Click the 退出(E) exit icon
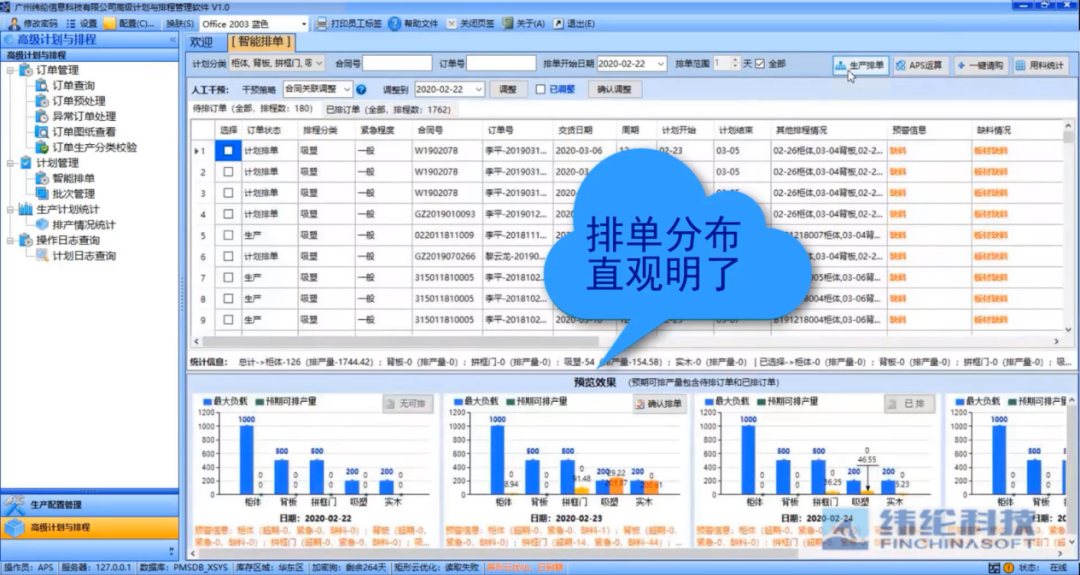 click(559, 23)
